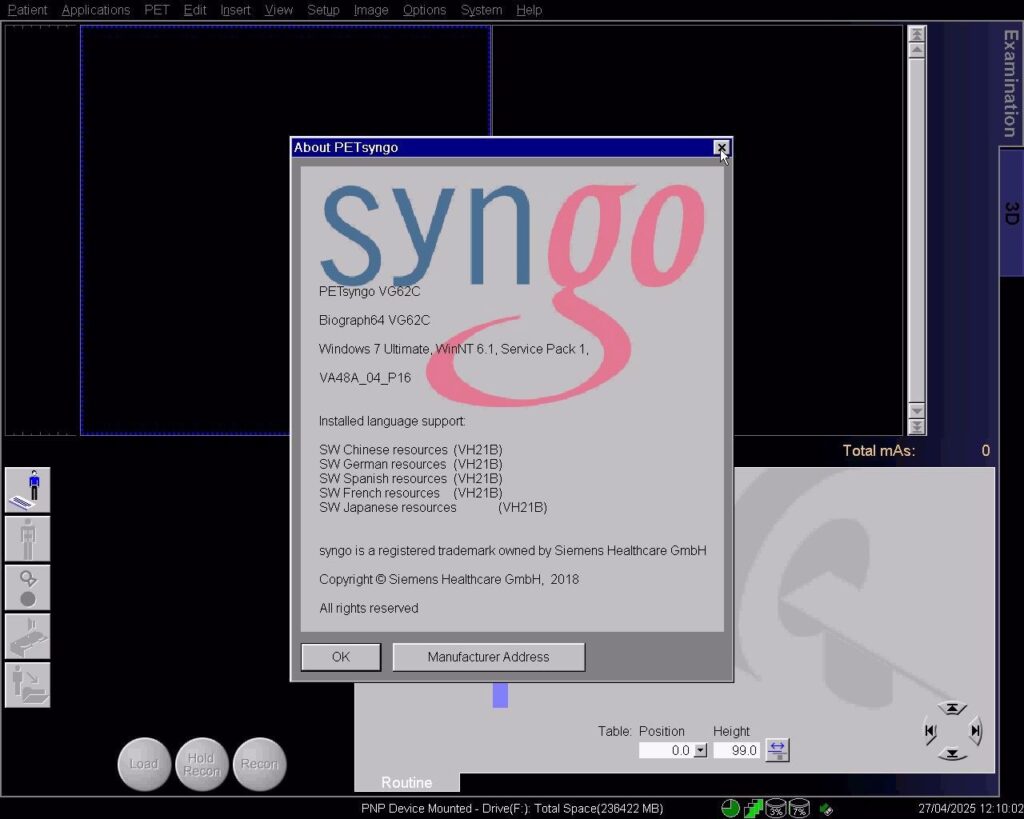Click the green pie chart status icon
The height and width of the screenshot is (819, 1024).
(x=730, y=809)
